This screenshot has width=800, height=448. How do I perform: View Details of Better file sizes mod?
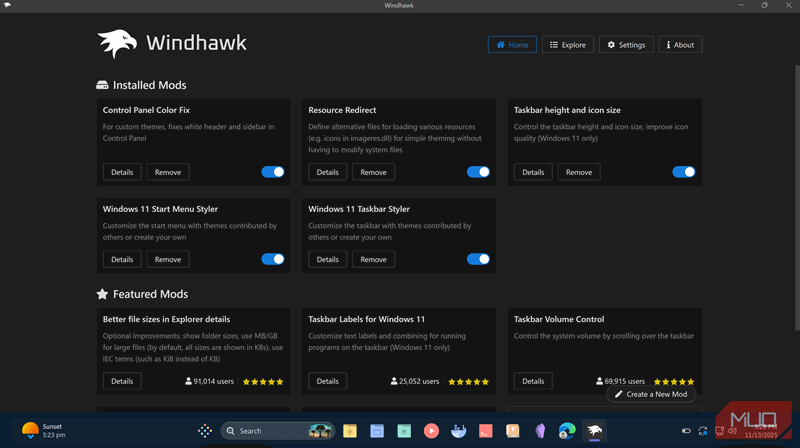(122, 381)
